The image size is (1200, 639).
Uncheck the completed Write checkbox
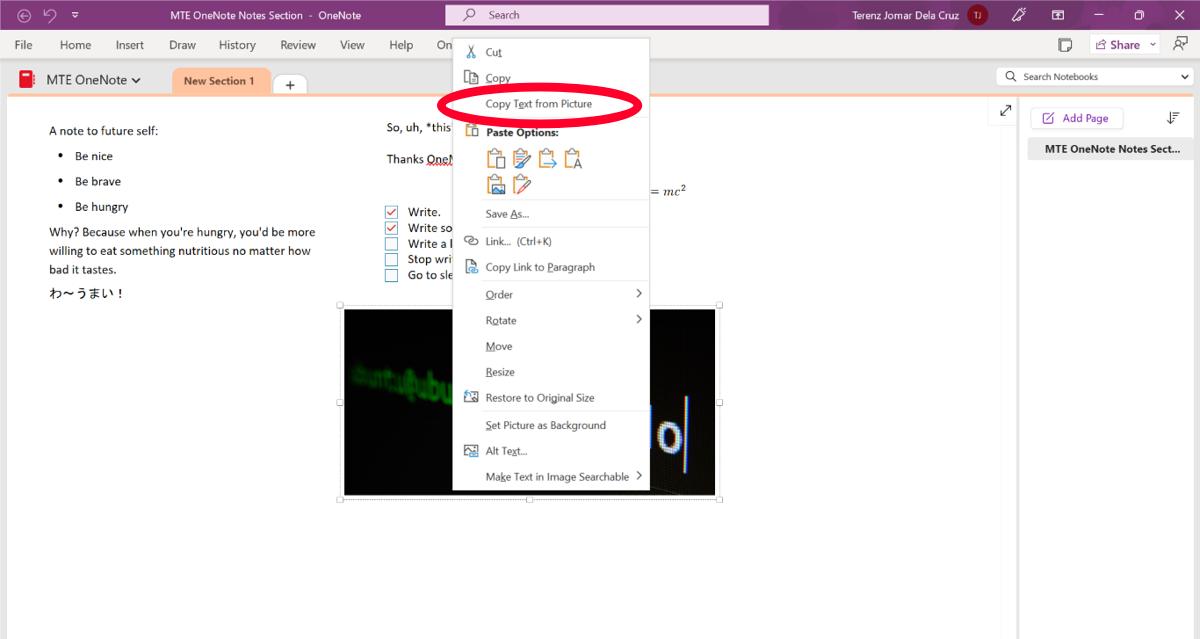point(391,211)
